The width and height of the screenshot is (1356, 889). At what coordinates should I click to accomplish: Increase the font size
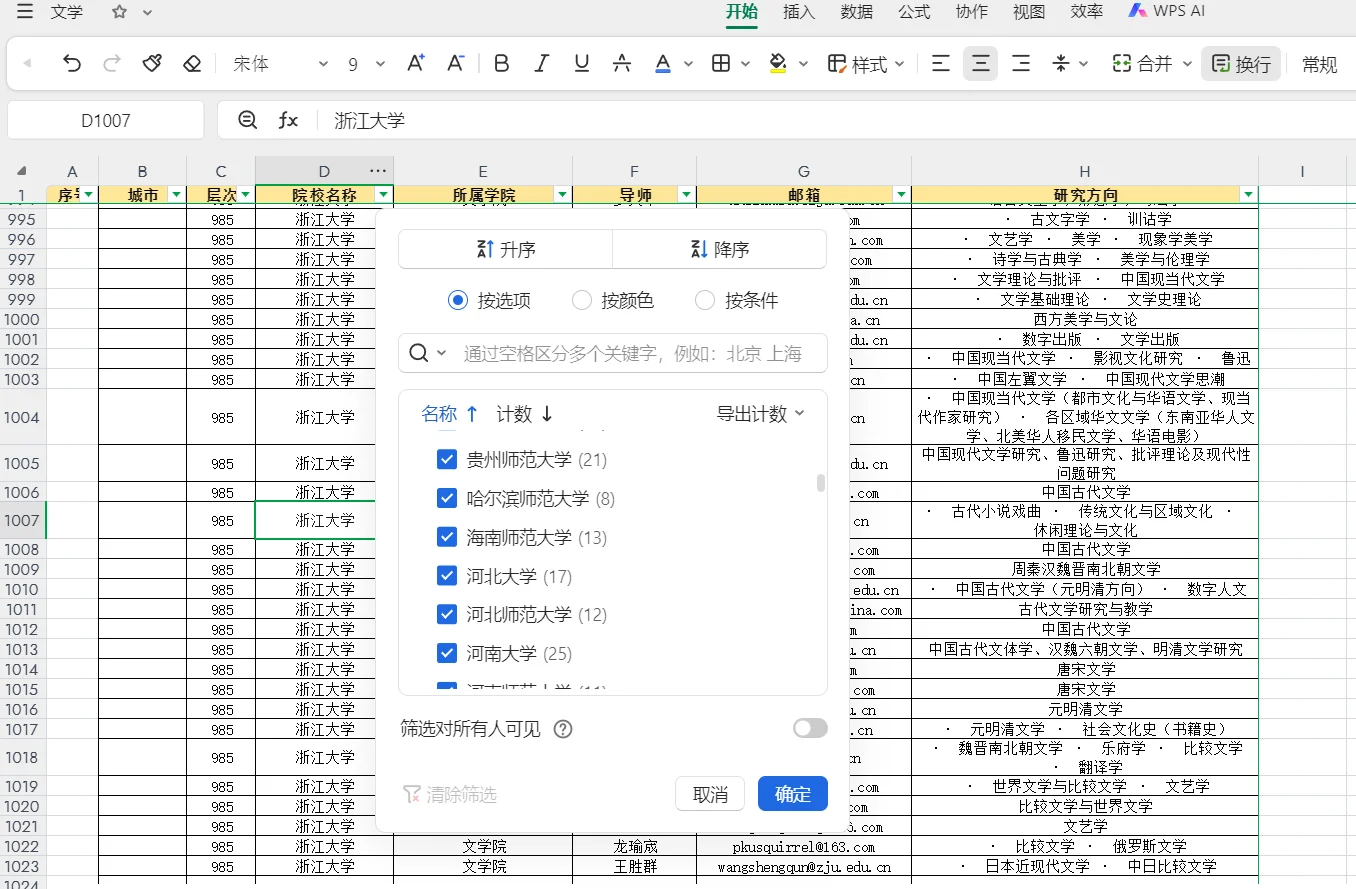click(417, 64)
